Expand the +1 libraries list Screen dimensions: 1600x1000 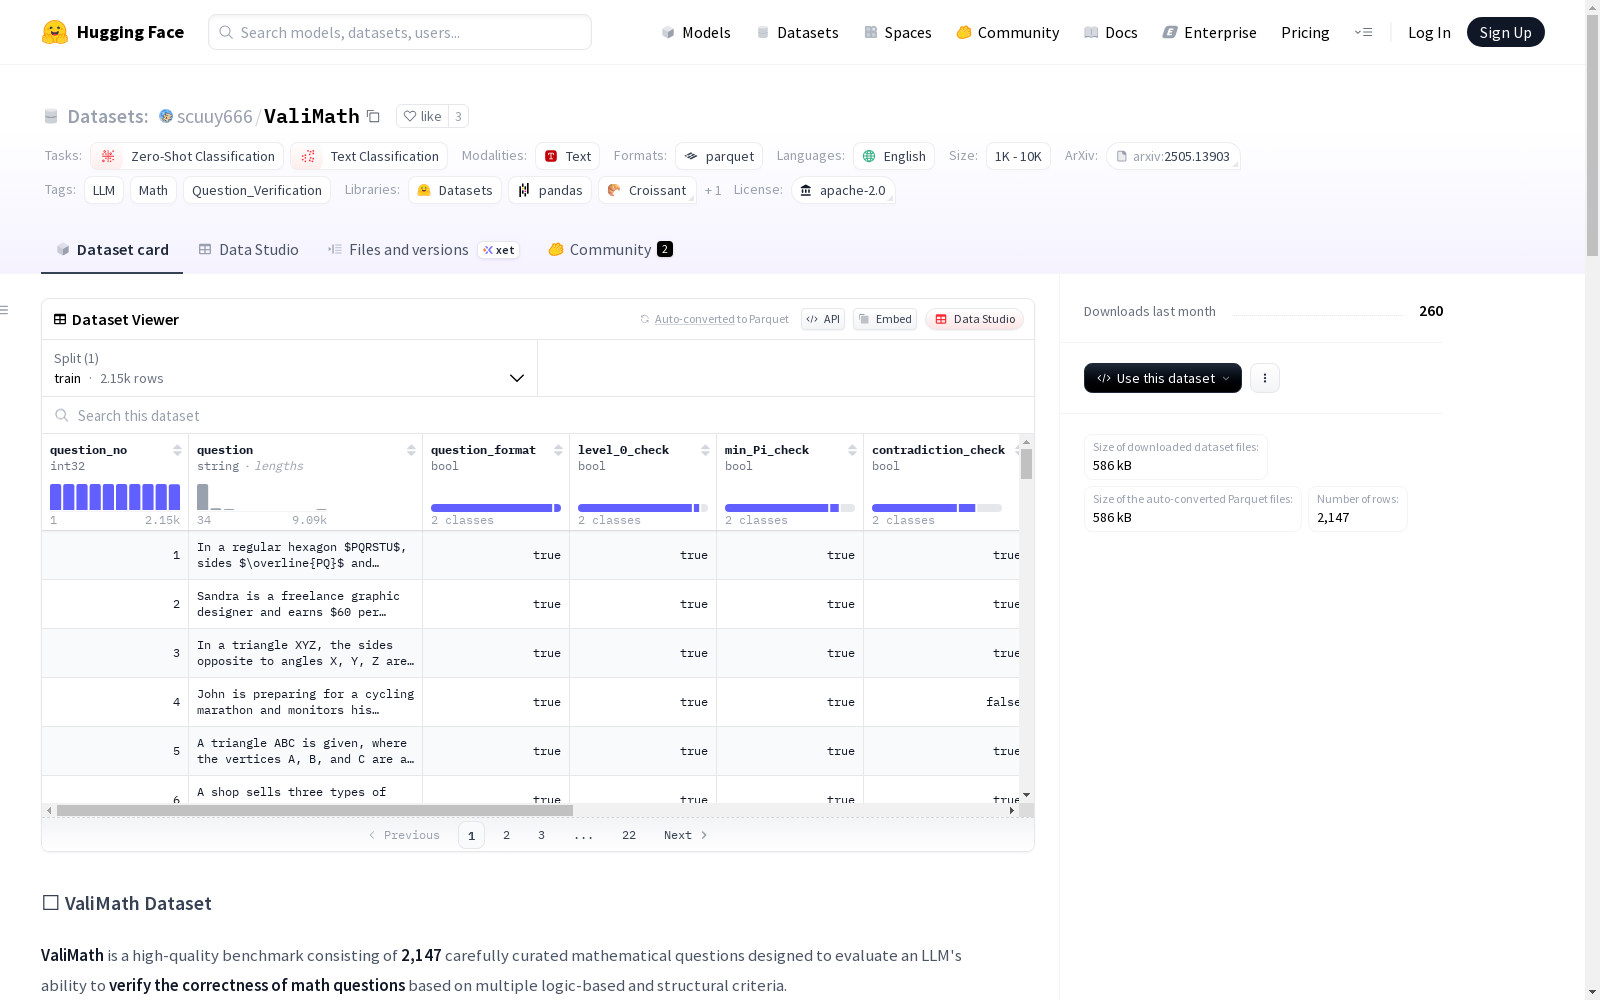coord(713,190)
